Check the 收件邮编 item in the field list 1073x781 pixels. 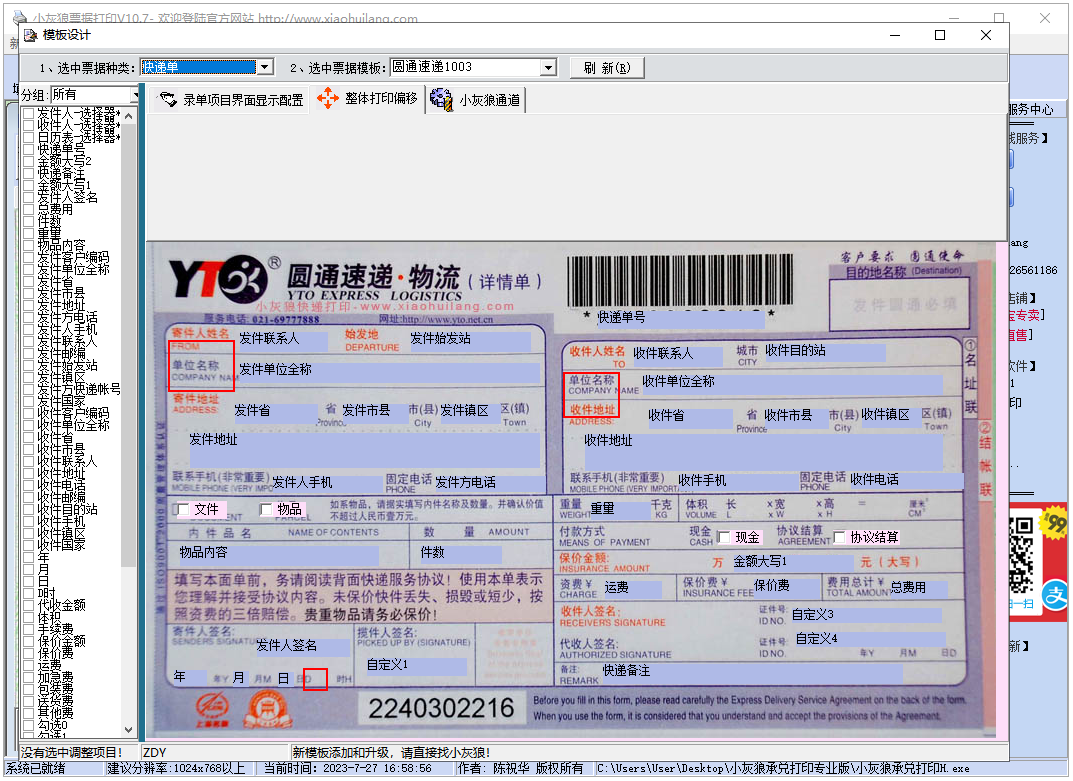click(29, 497)
